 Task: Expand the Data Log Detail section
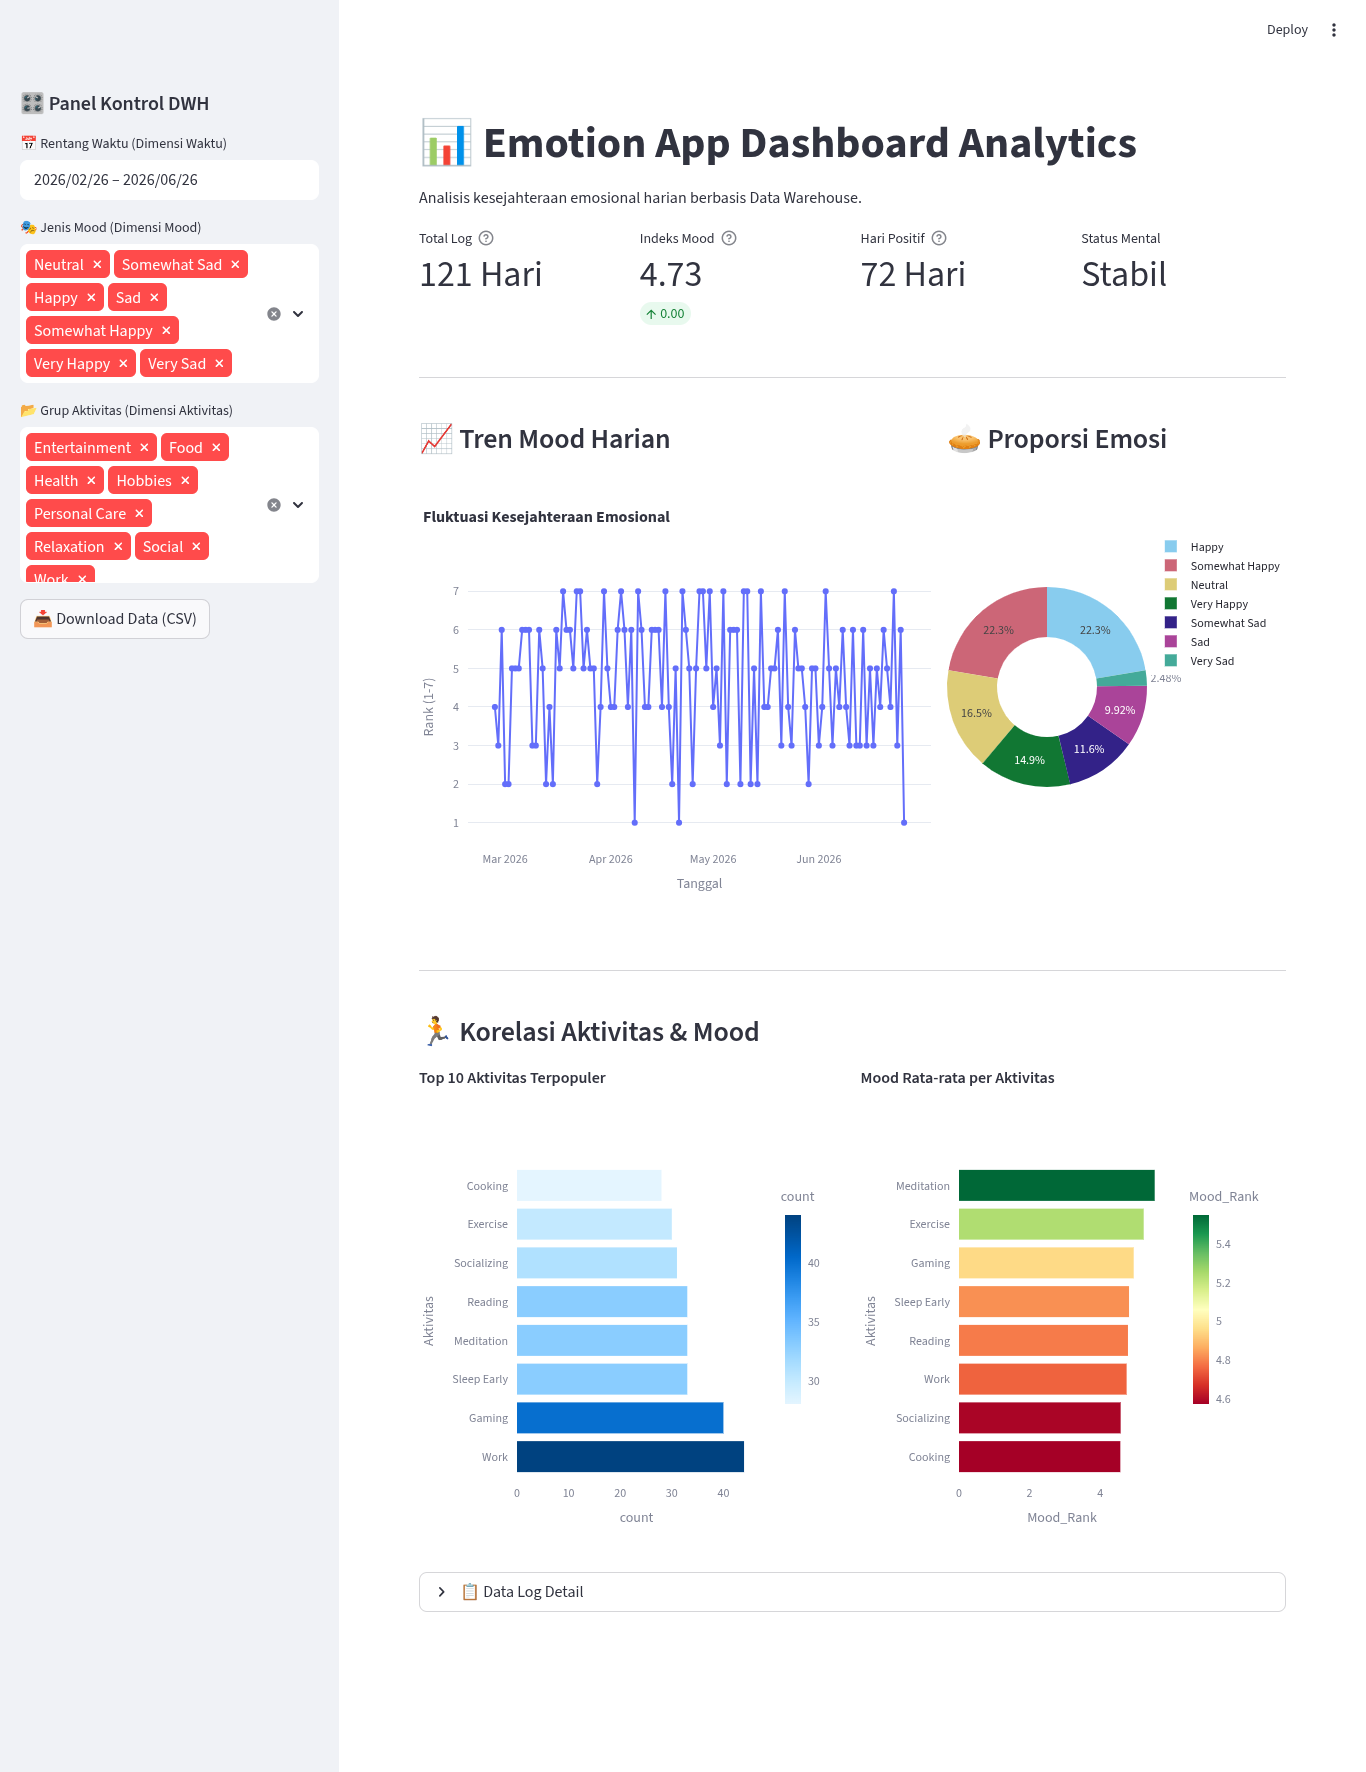[x=852, y=1592]
